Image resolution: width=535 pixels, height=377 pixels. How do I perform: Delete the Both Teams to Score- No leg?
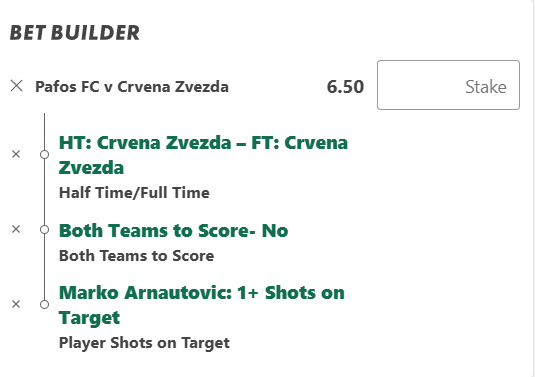(16, 229)
